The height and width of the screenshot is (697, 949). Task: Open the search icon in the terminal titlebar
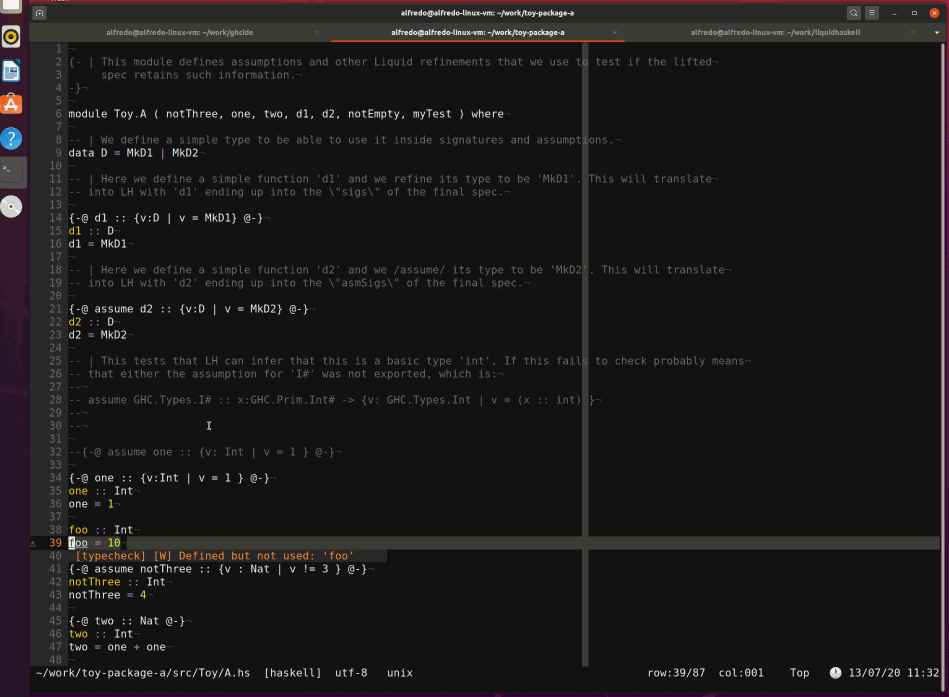(x=854, y=14)
